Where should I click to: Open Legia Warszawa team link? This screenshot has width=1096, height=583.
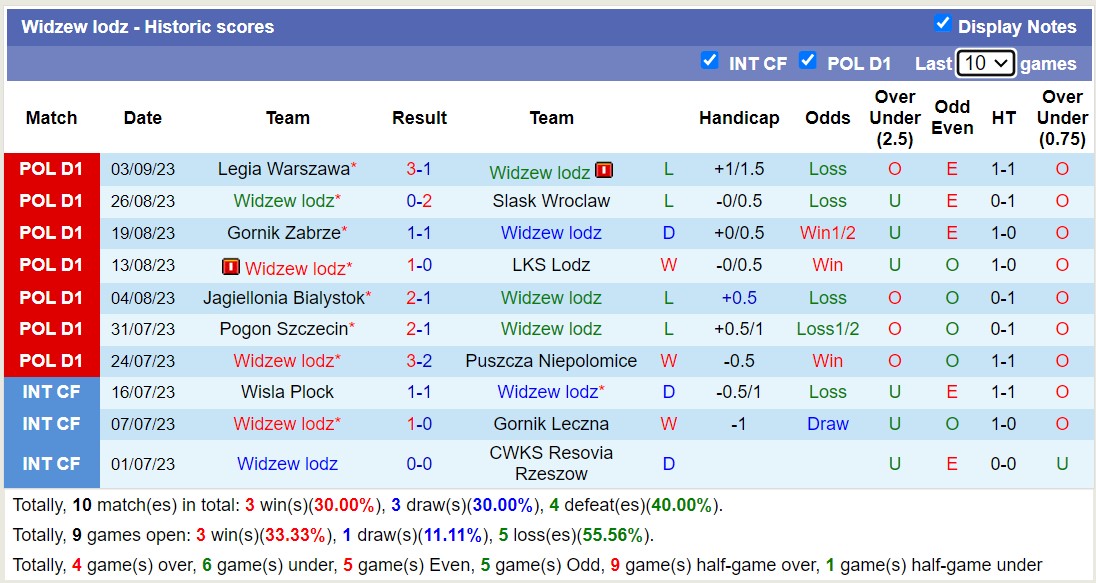point(283,169)
